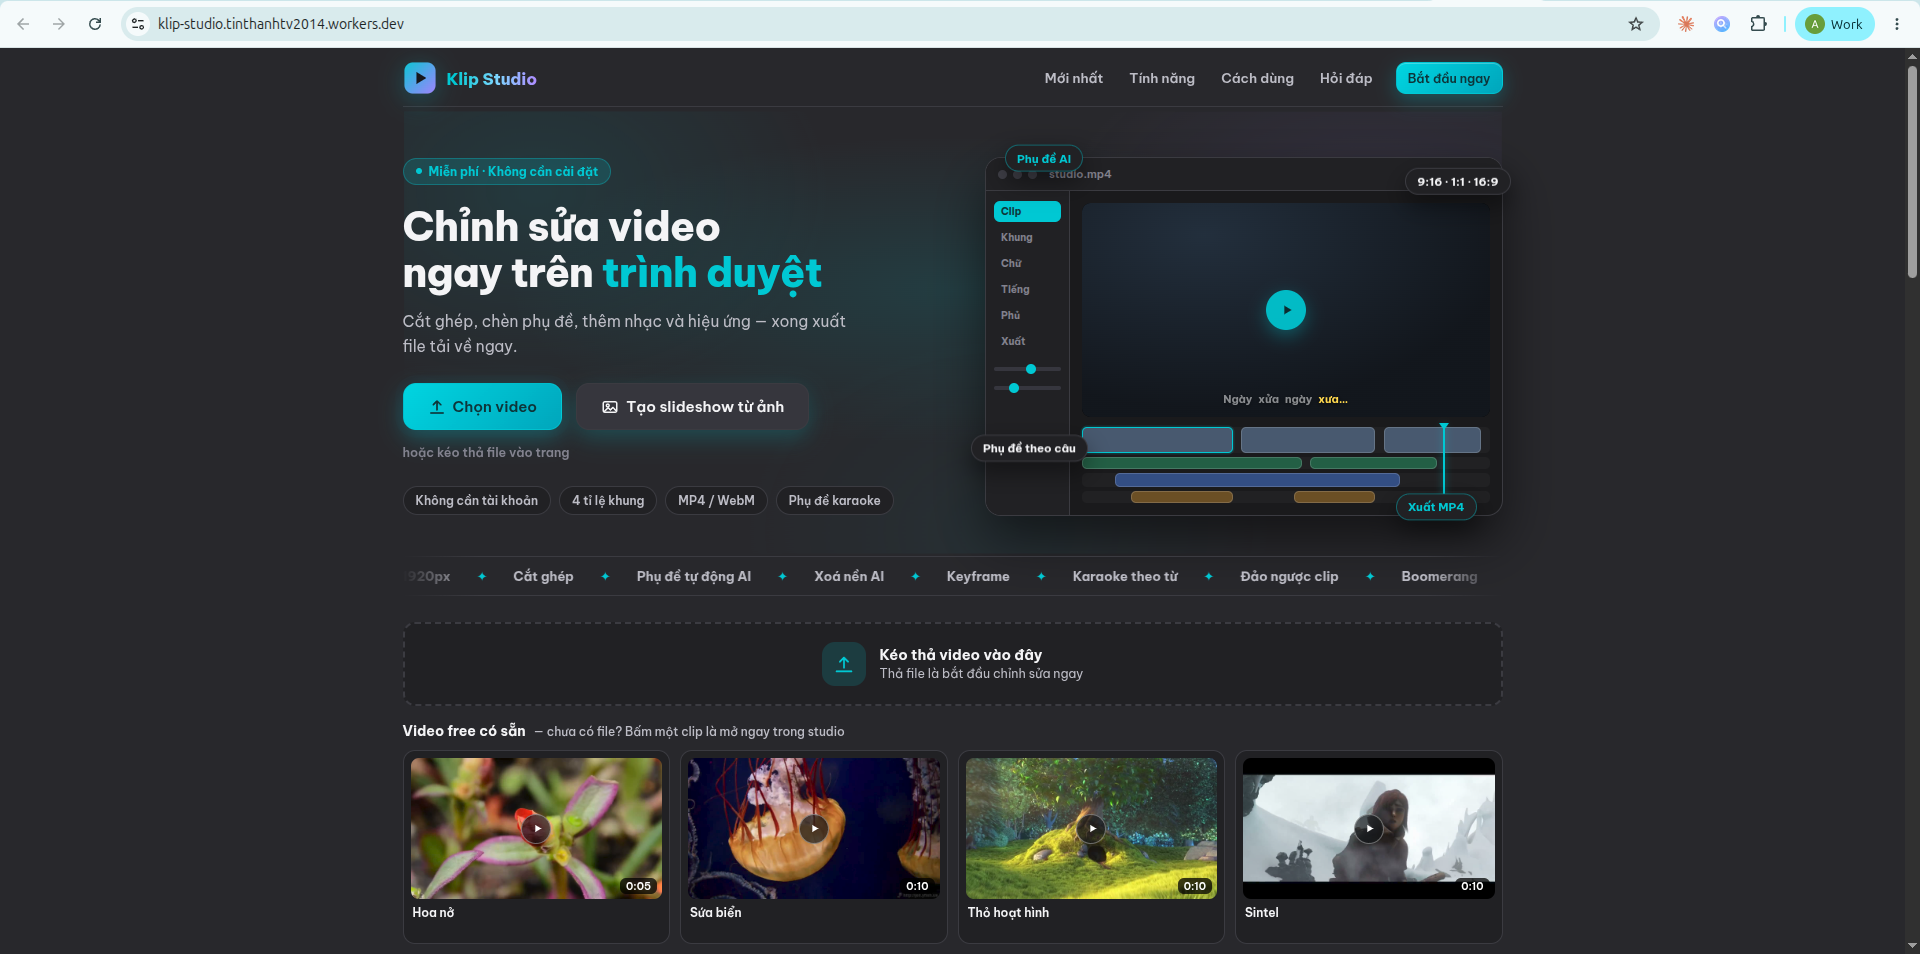Viewport: 1920px width, 954px height.
Task: Click the Phụ đề AI badge
Action: tap(1044, 159)
